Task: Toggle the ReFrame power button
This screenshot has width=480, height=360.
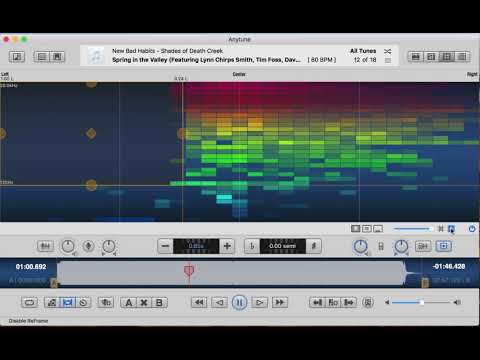Action: click(472, 229)
